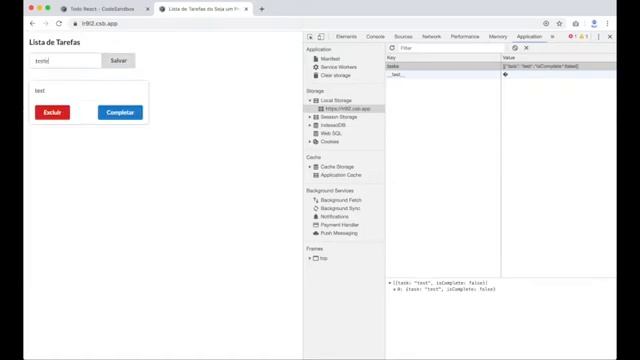Open a new browser tab
The height and width of the screenshot is (360, 640).
(x=262, y=9)
